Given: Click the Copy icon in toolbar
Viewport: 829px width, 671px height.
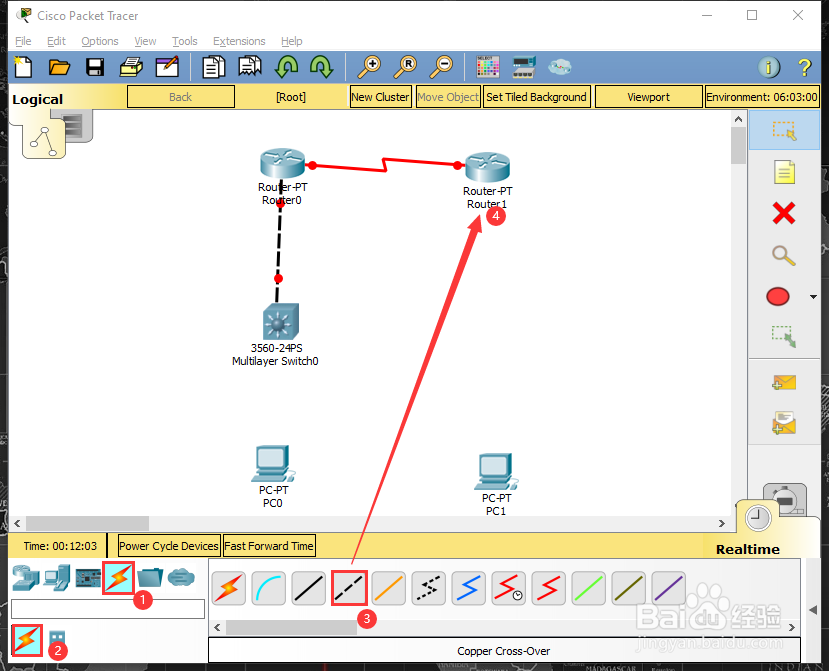Looking at the screenshot, I should tap(214, 67).
